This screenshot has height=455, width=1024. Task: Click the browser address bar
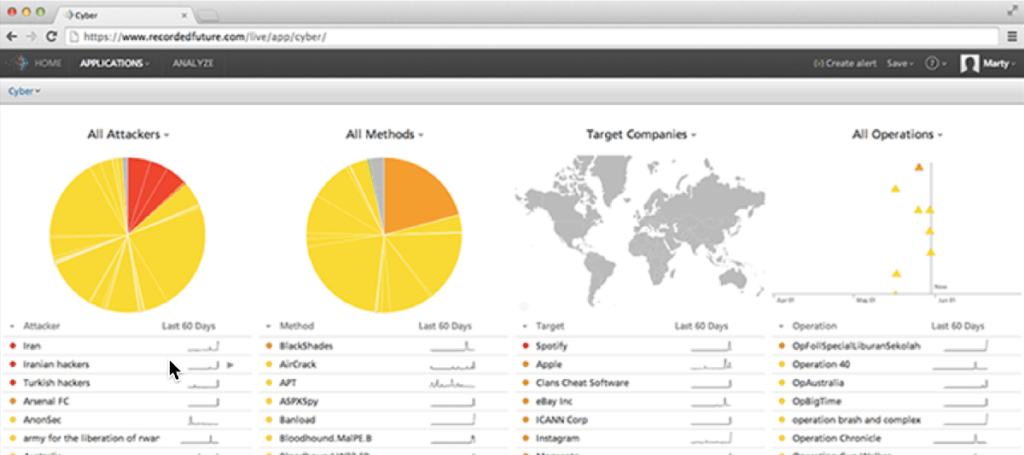[x=532, y=37]
